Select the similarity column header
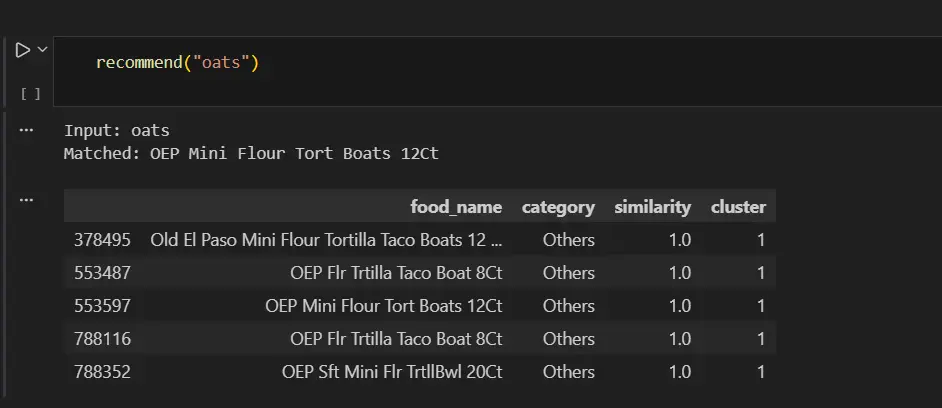 (x=652, y=207)
